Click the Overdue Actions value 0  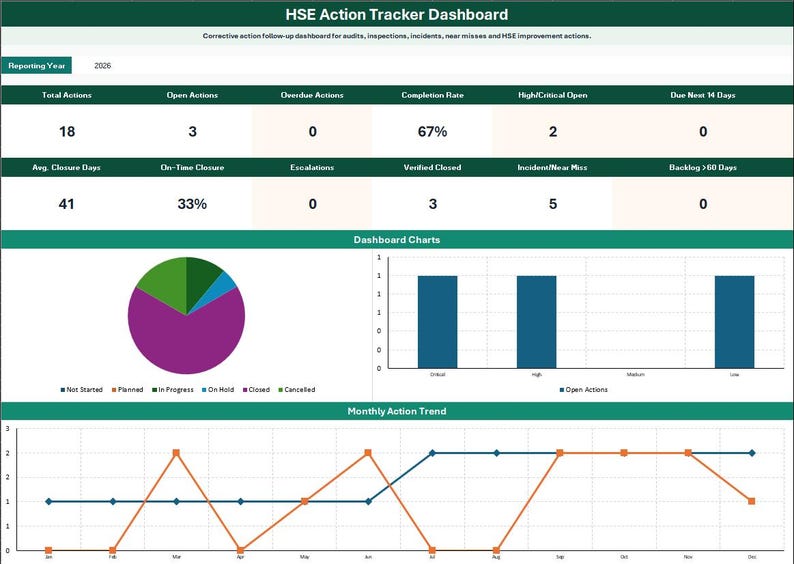pyautogui.click(x=312, y=132)
